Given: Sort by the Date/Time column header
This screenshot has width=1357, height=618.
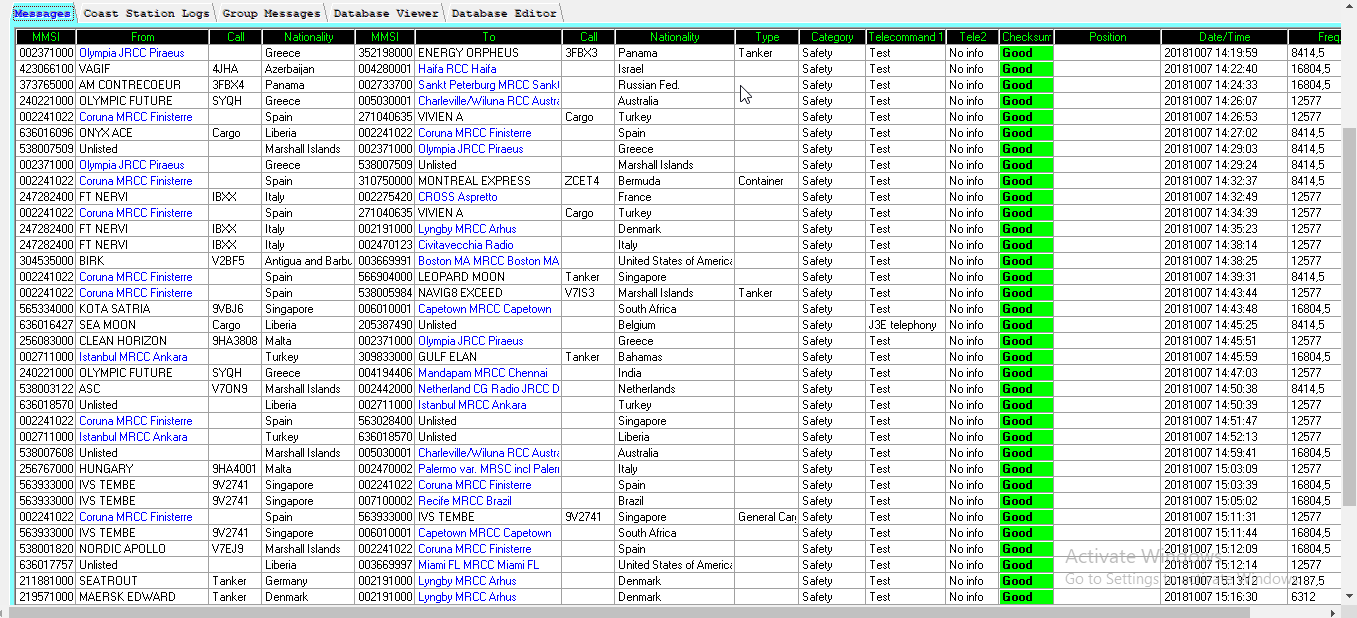Looking at the screenshot, I should 1224,37.
